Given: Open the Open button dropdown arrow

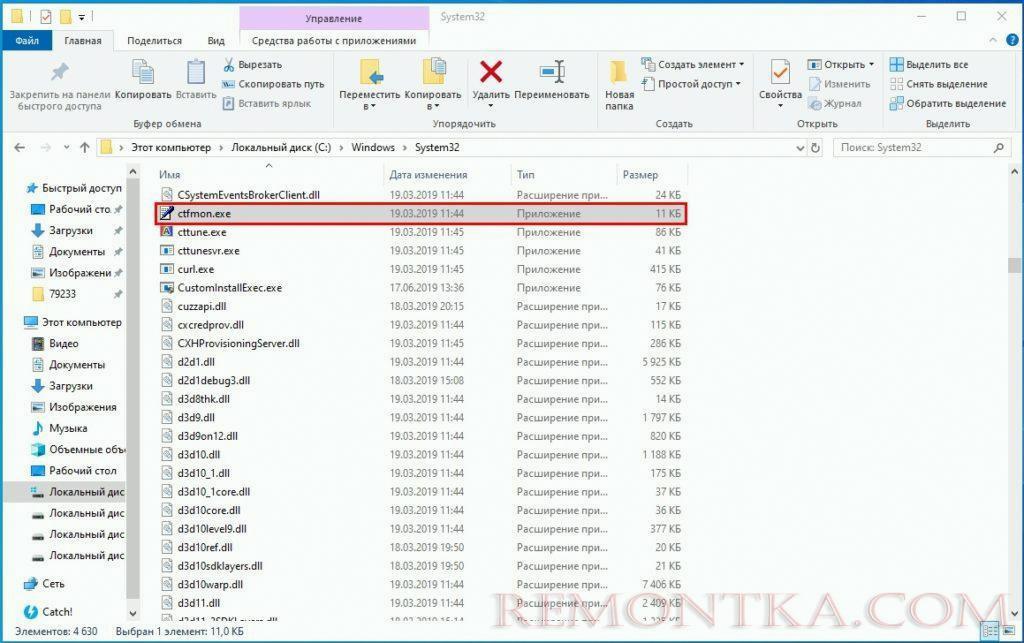Looking at the screenshot, I should 871,65.
